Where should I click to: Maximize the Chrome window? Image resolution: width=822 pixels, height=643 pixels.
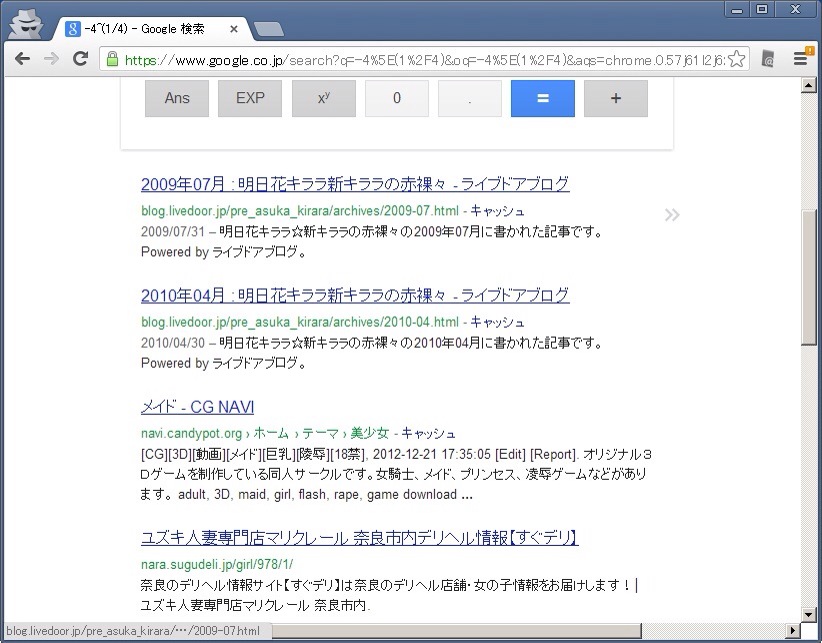[x=762, y=9]
